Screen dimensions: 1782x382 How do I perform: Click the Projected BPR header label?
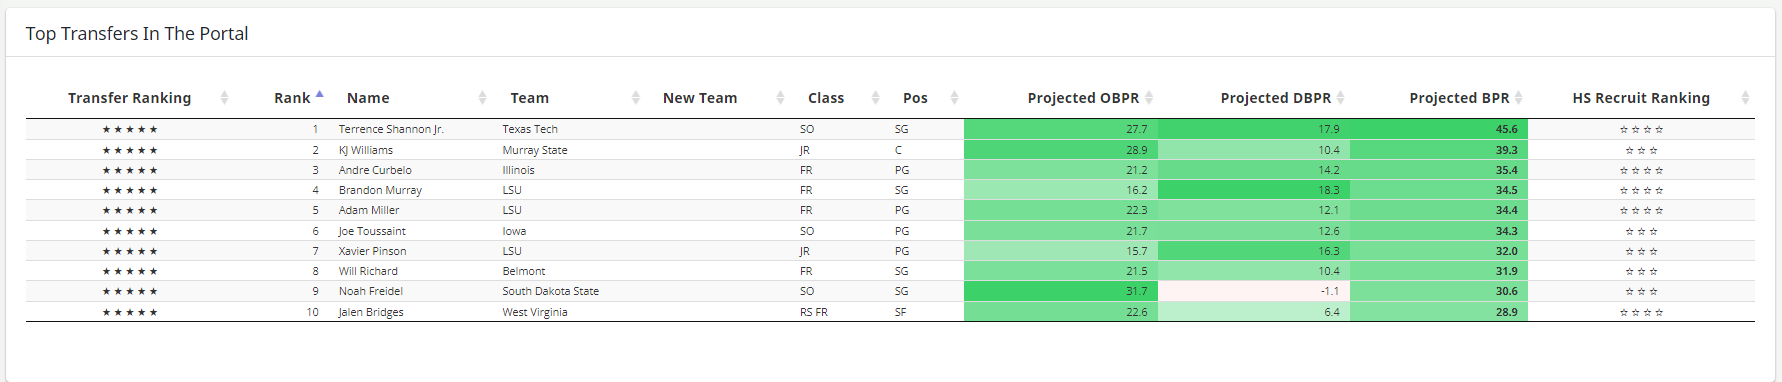point(1459,98)
